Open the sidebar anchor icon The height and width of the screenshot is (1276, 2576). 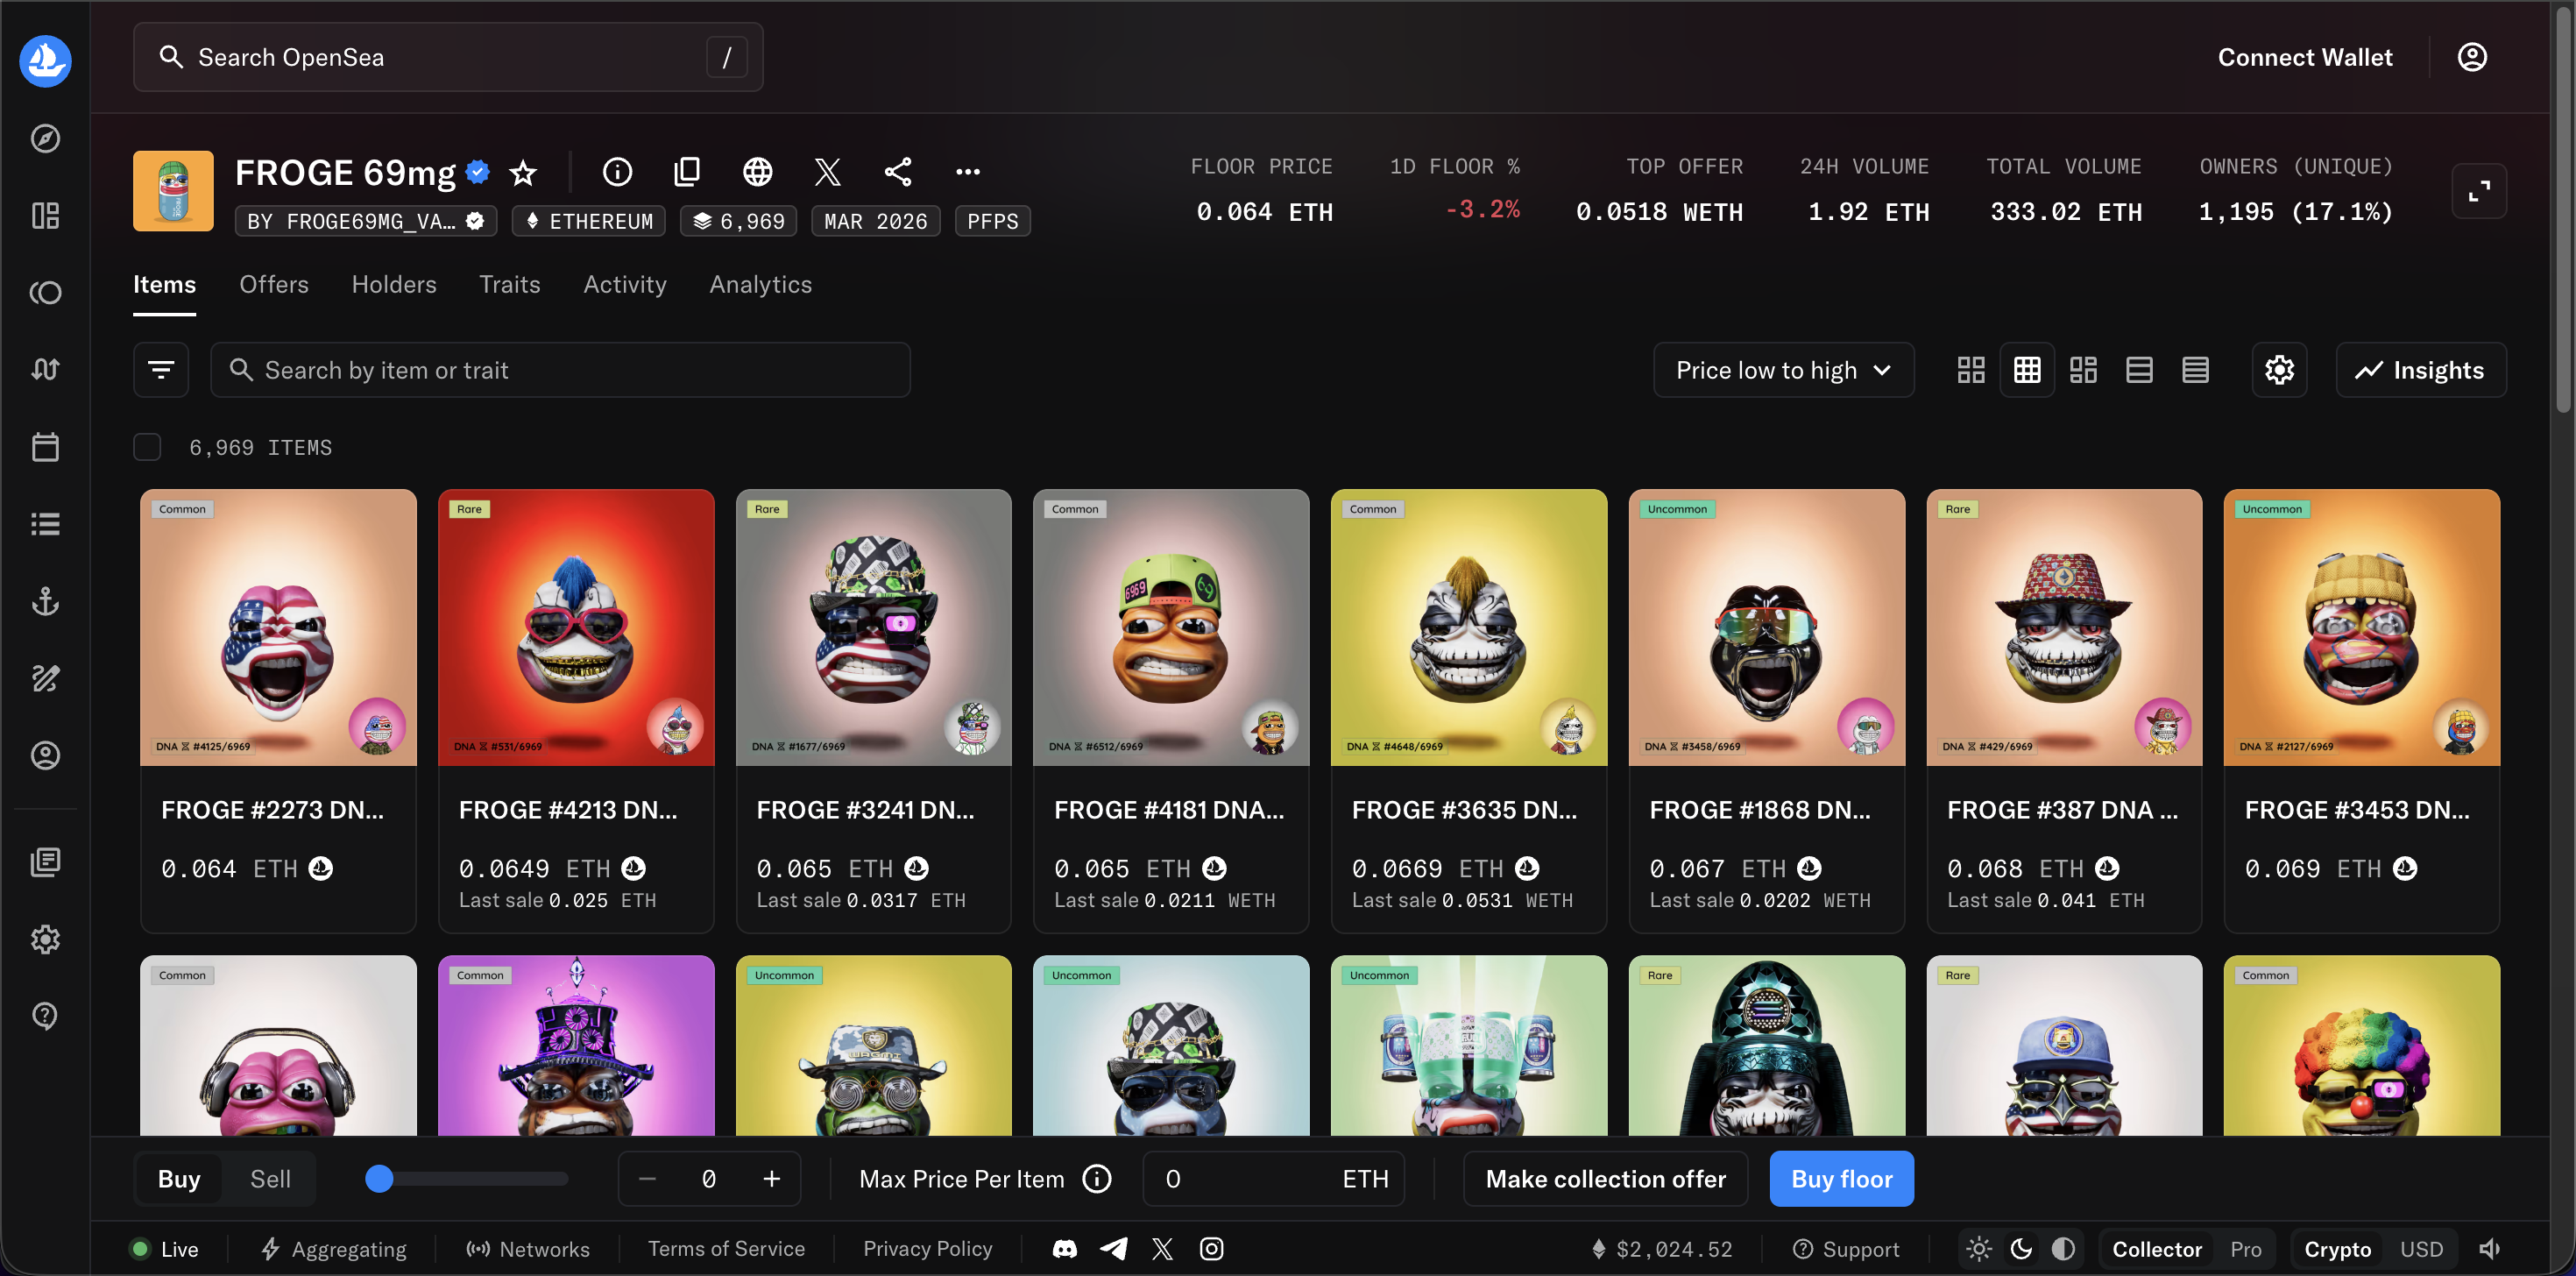click(45, 601)
